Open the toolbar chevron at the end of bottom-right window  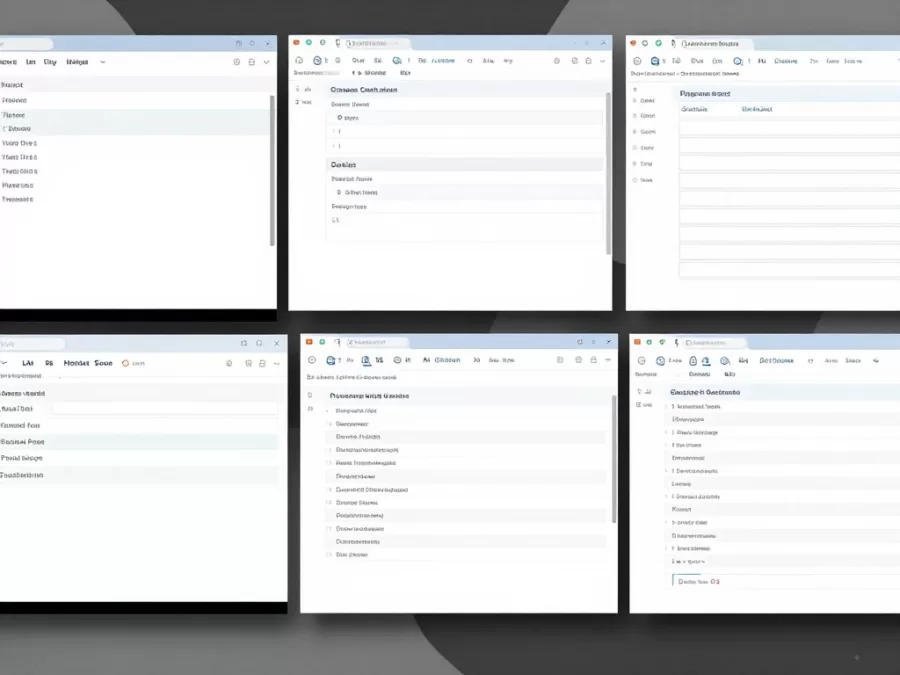[x=876, y=360]
